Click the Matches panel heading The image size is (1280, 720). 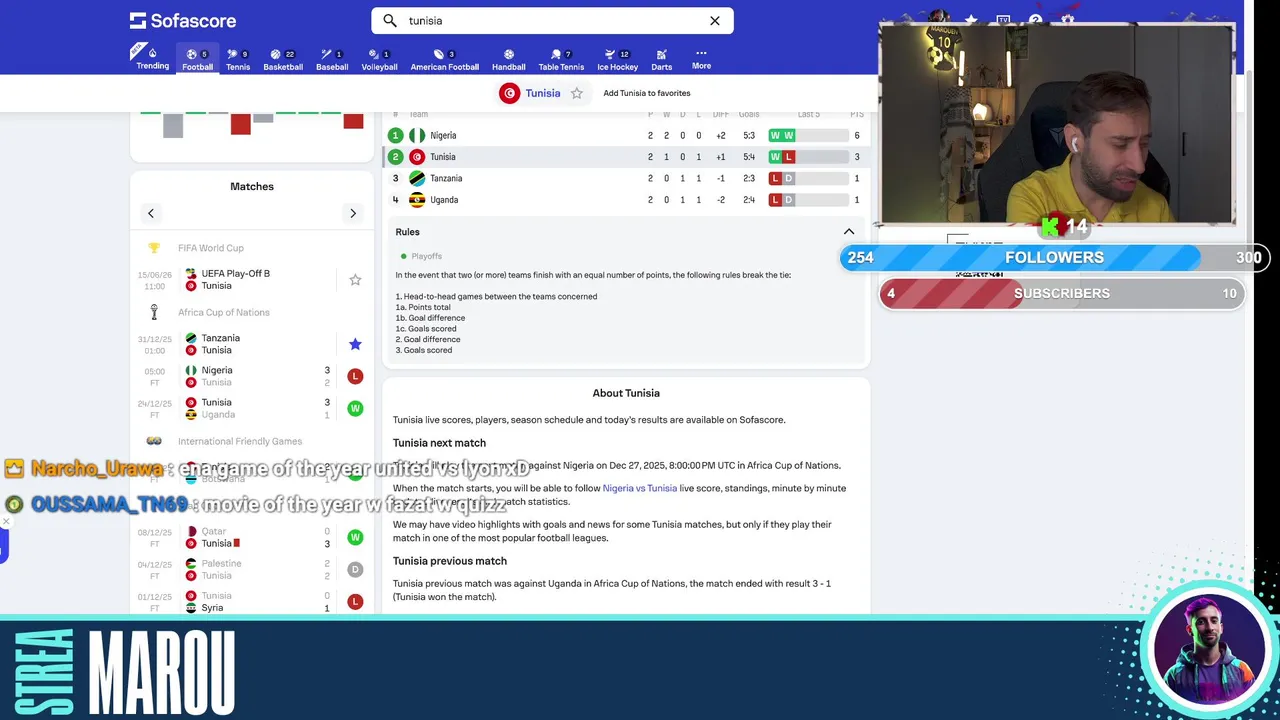(252, 186)
